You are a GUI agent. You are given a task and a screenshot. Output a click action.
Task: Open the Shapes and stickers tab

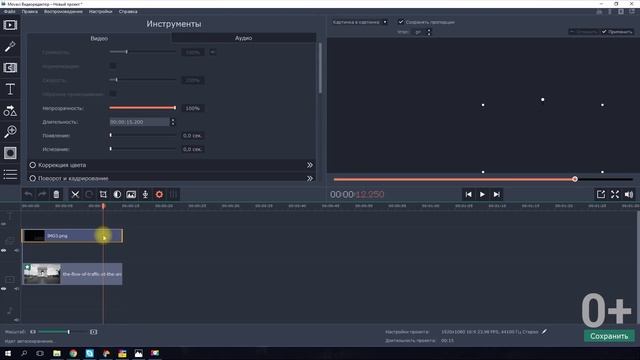coord(10,111)
